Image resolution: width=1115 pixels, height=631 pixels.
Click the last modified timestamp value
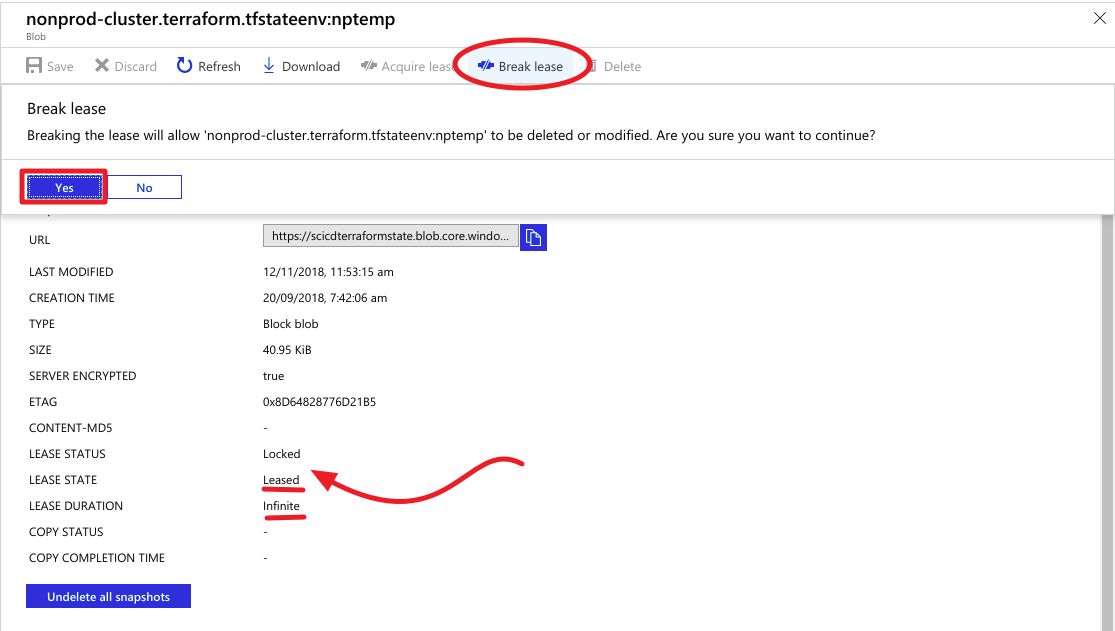point(328,272)
